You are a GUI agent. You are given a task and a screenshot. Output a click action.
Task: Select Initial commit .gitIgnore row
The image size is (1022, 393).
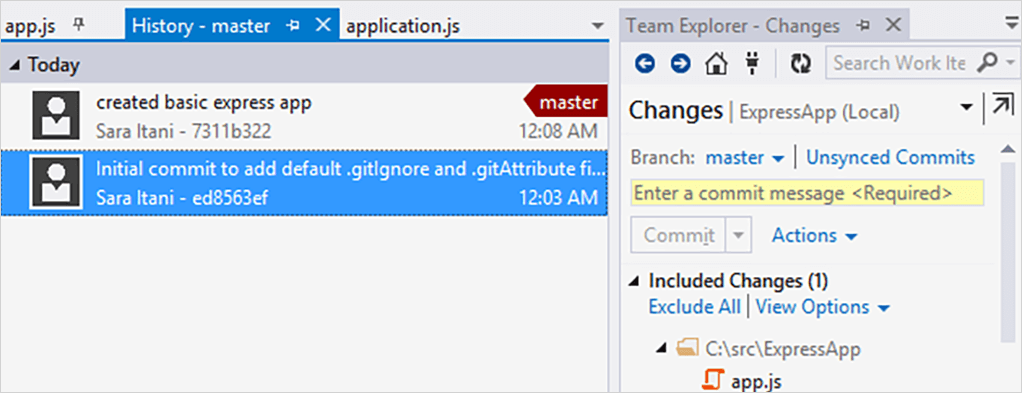[304, 182]
